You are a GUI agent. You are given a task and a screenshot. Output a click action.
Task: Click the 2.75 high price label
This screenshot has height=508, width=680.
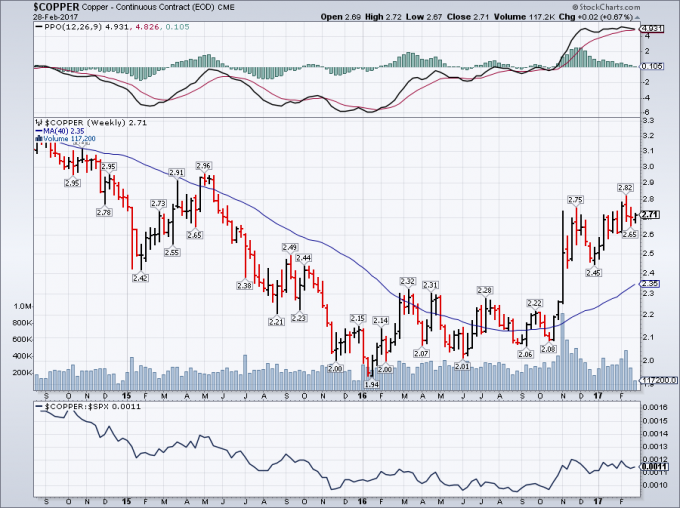point(575,200)
